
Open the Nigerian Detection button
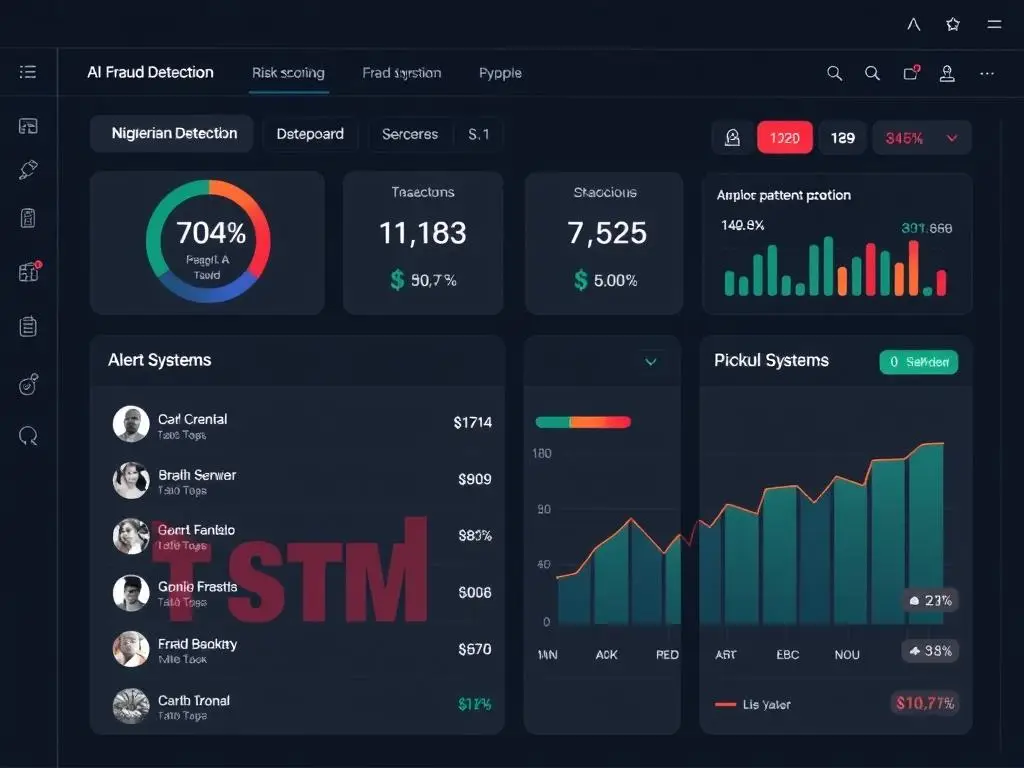[171, 133]
